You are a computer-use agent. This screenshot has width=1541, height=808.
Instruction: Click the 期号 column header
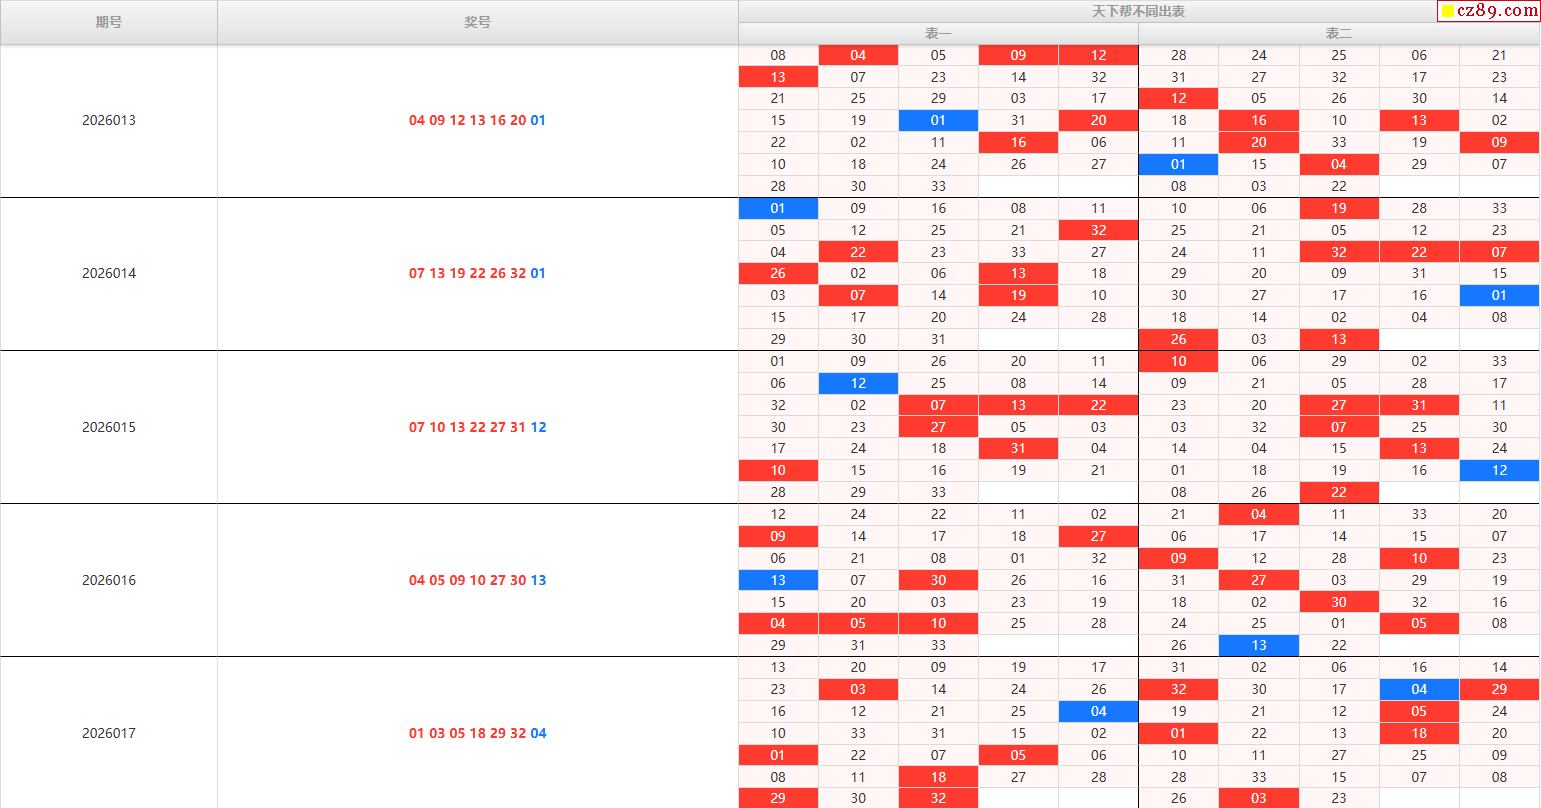click(109, 22)
